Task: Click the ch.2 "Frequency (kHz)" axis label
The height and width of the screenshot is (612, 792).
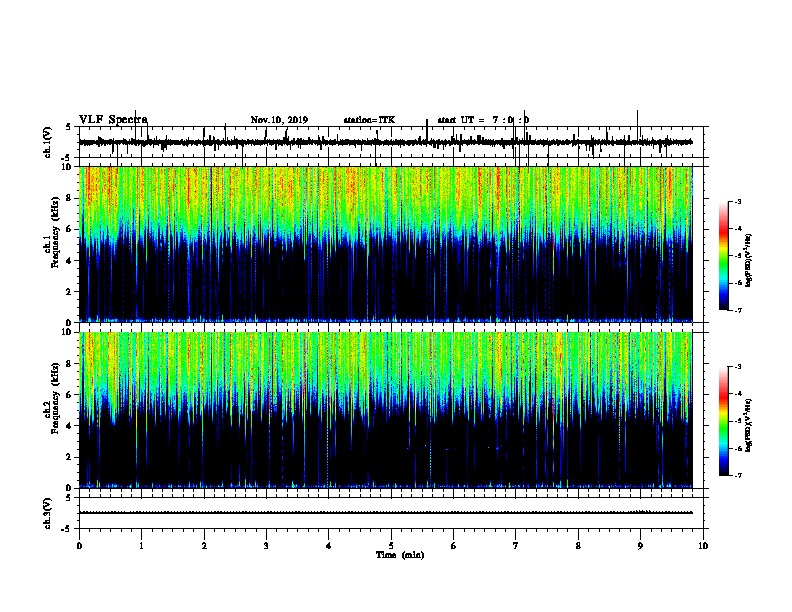Action: coord(55,398)
